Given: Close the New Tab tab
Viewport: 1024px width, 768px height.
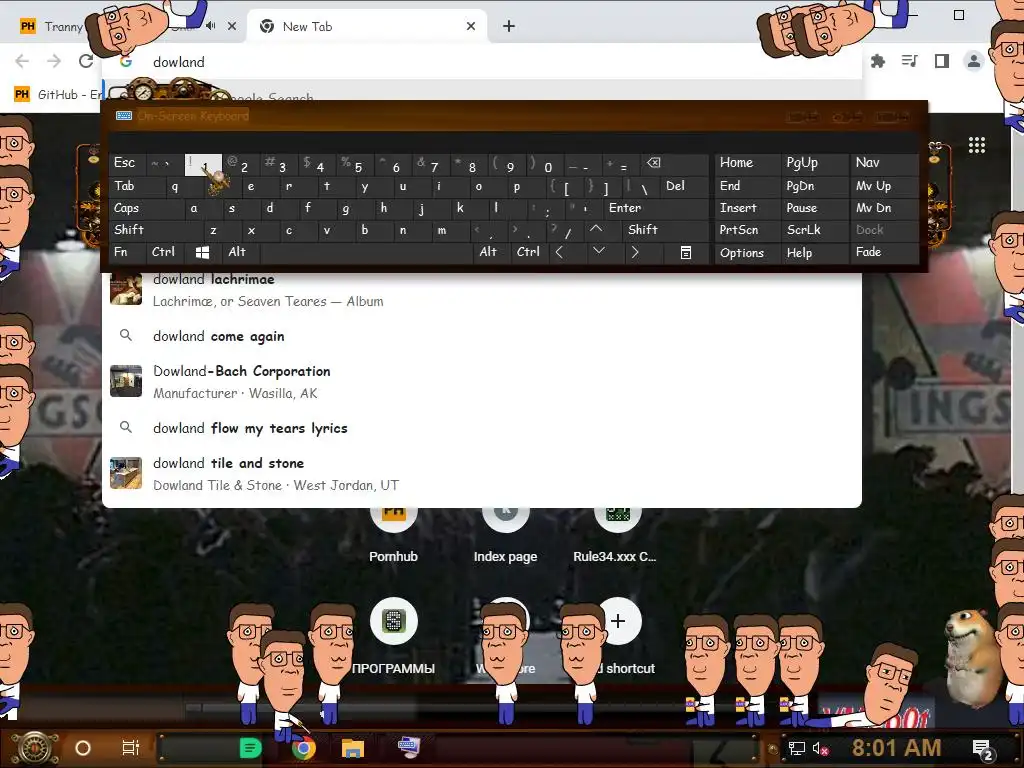Looking at the screenshot, I should pyautogui.click(x=471, y=26).
